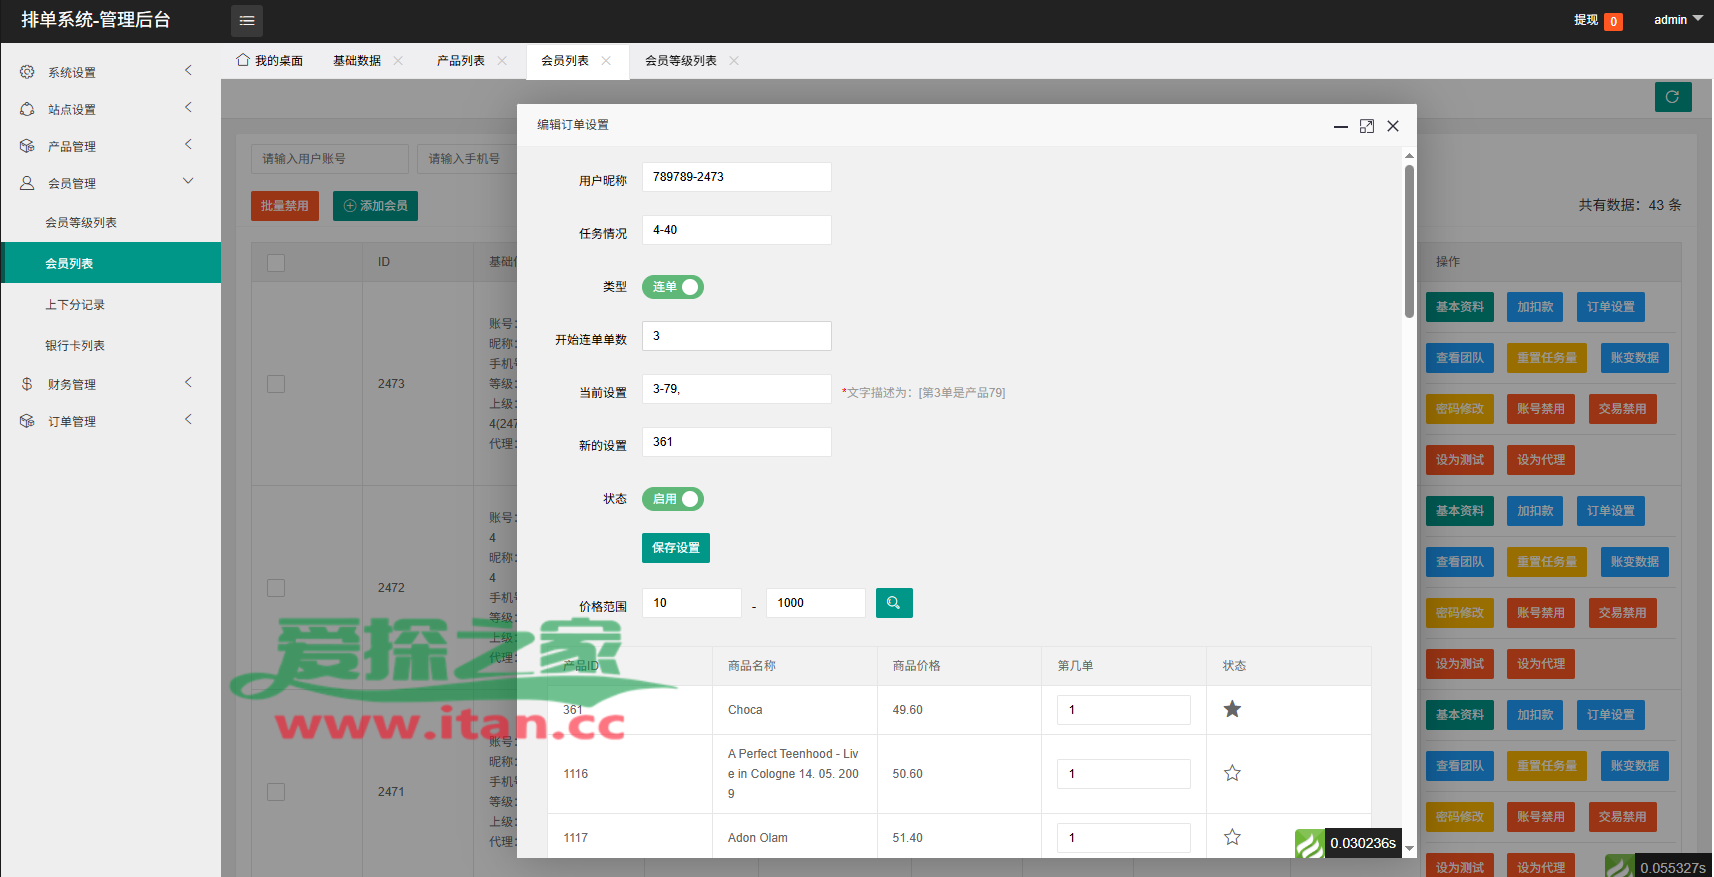Click the filled star for Choca
Image resolution: width=1714 pixels, height=877 pixels.
(1232, 709)
